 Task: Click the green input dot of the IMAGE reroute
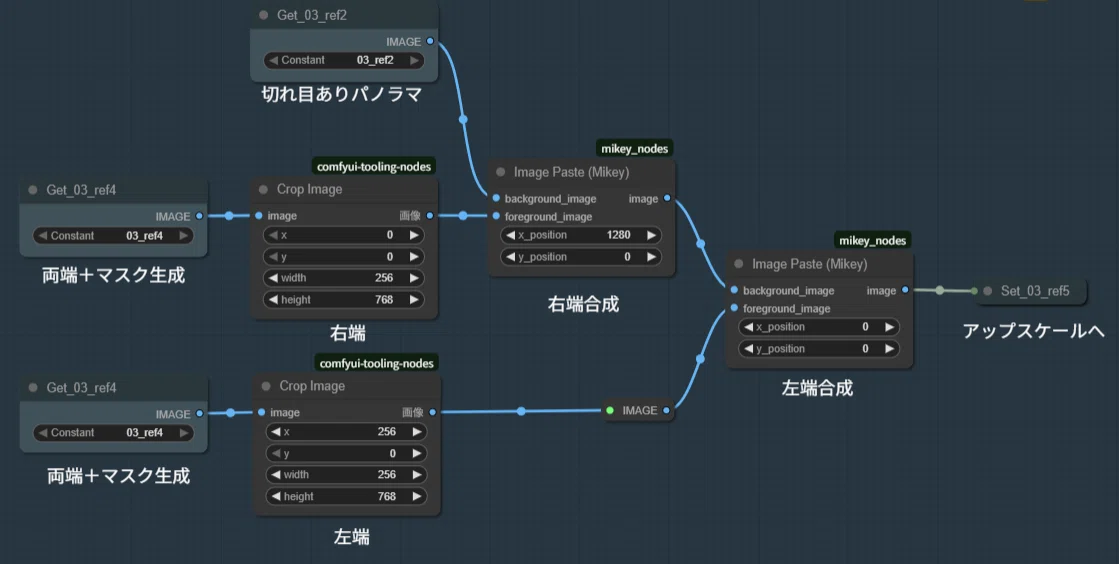pyautogui.click(x=609, y=411)
